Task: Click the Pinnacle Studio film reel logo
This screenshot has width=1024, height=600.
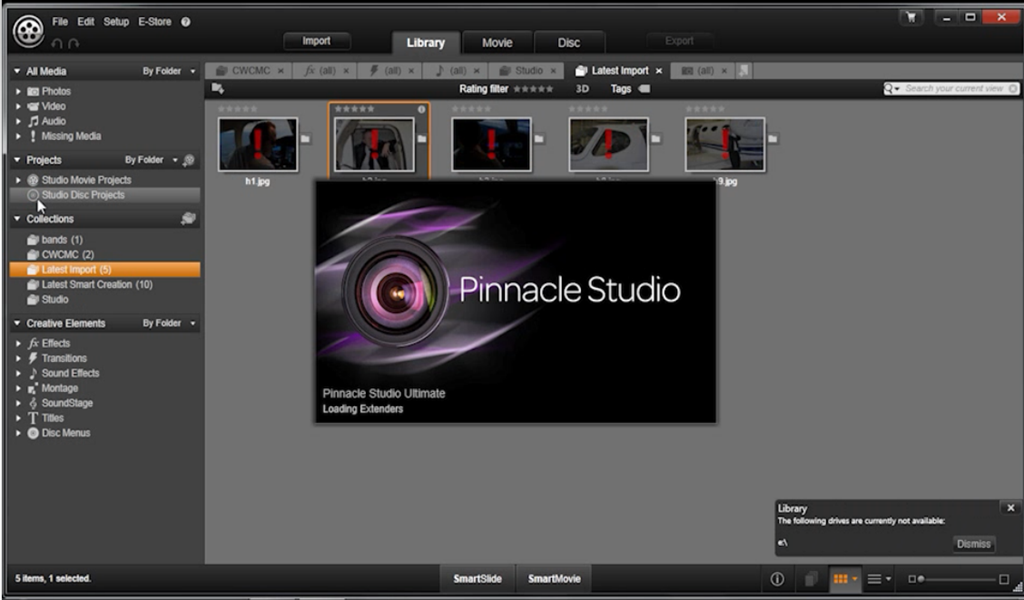Action: point(28,31)
